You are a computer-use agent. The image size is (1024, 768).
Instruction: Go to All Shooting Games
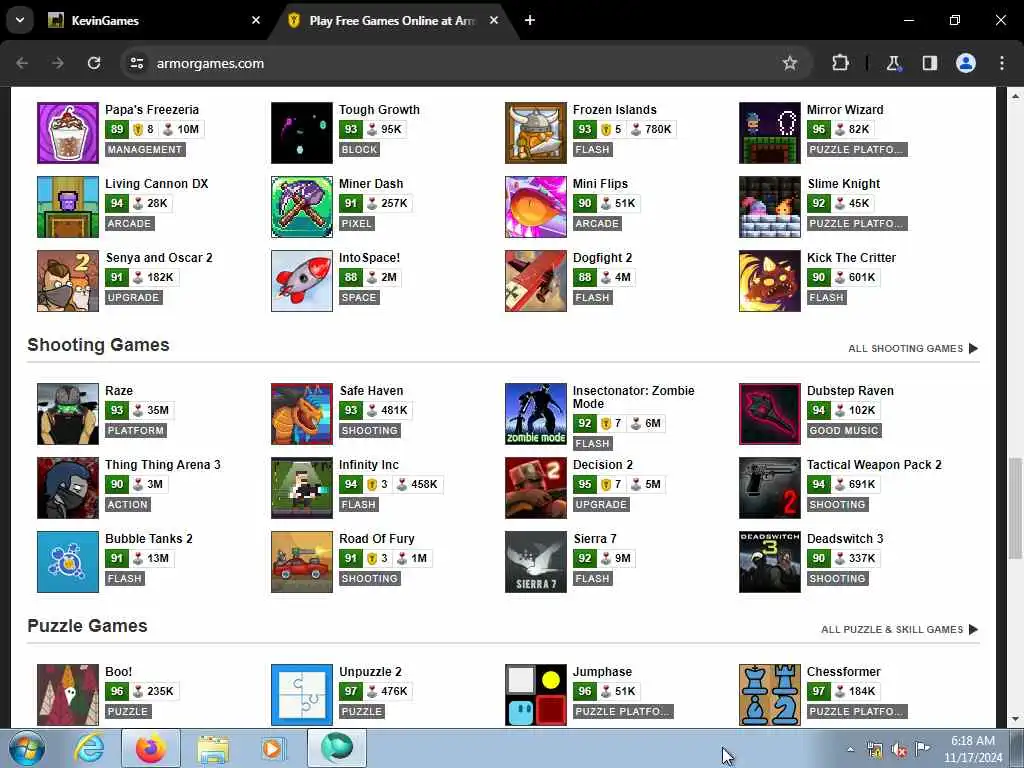click(913, 349)
